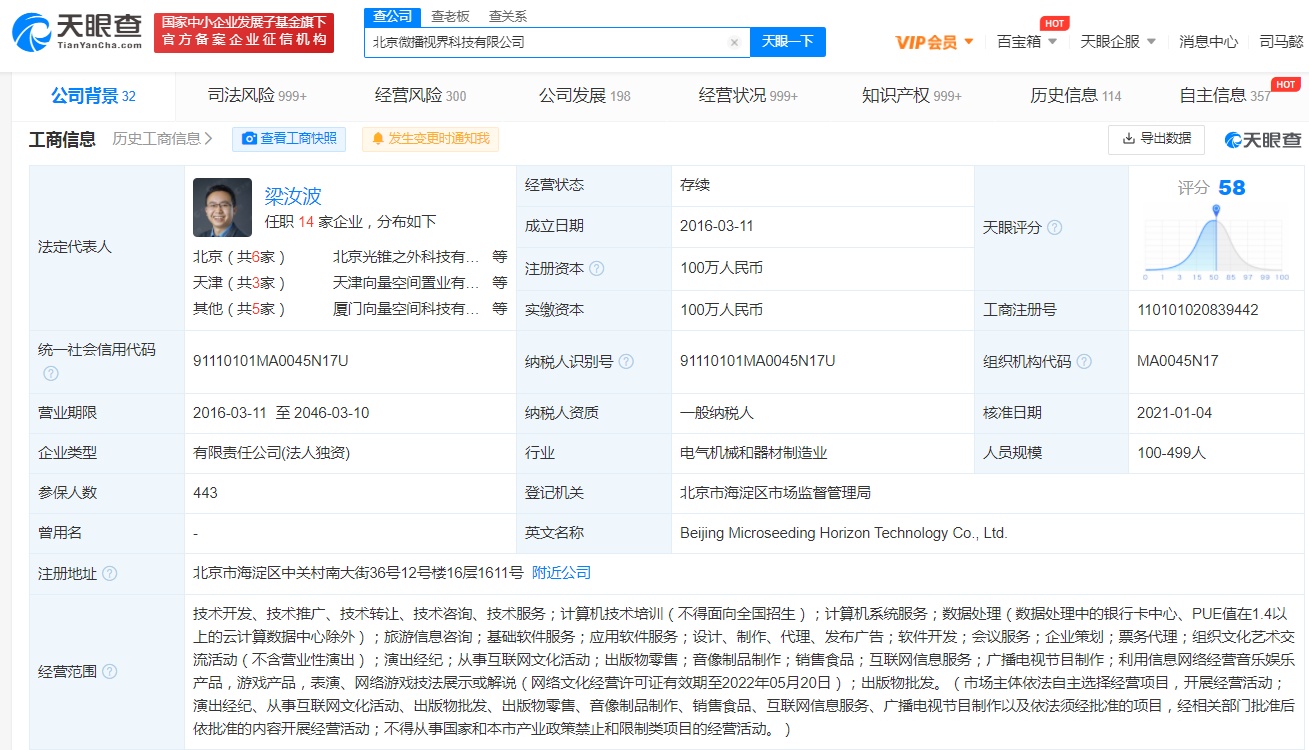1309x750 pixels.
Task: Open the 厦门向量空间科技有… company link
Action: (x=406, y=309)
